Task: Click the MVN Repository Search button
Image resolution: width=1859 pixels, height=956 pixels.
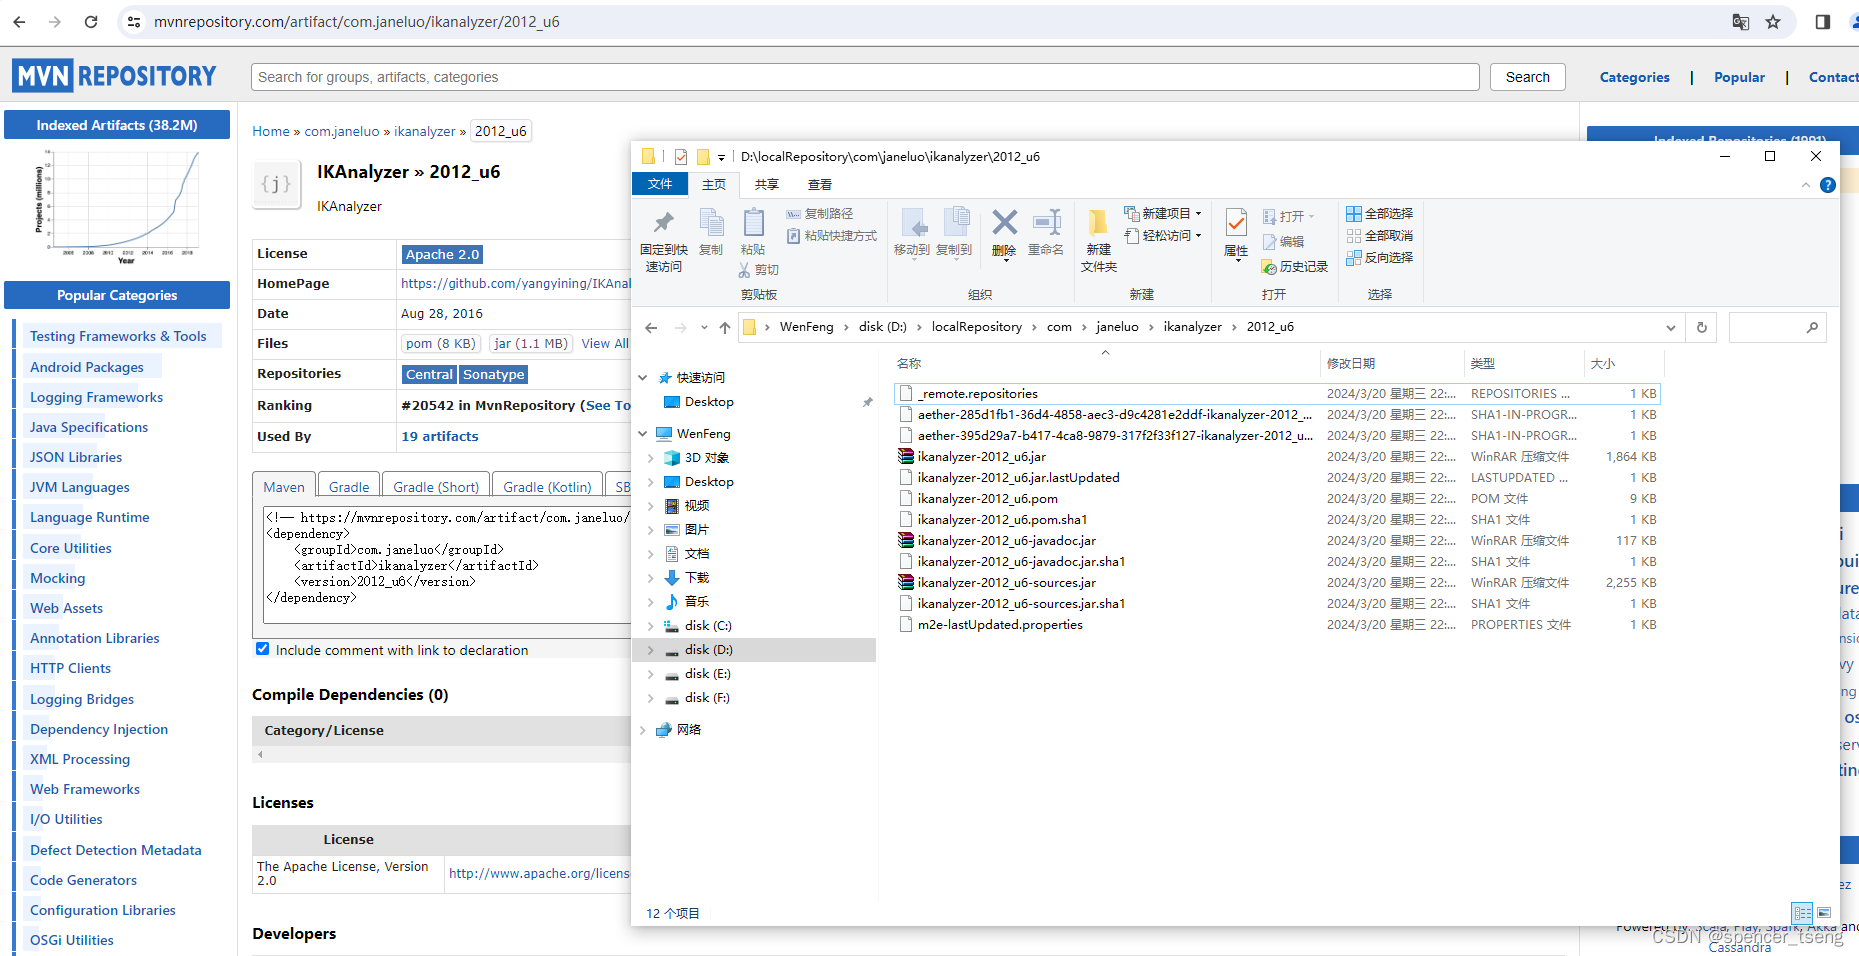Action: (1527, 77)
